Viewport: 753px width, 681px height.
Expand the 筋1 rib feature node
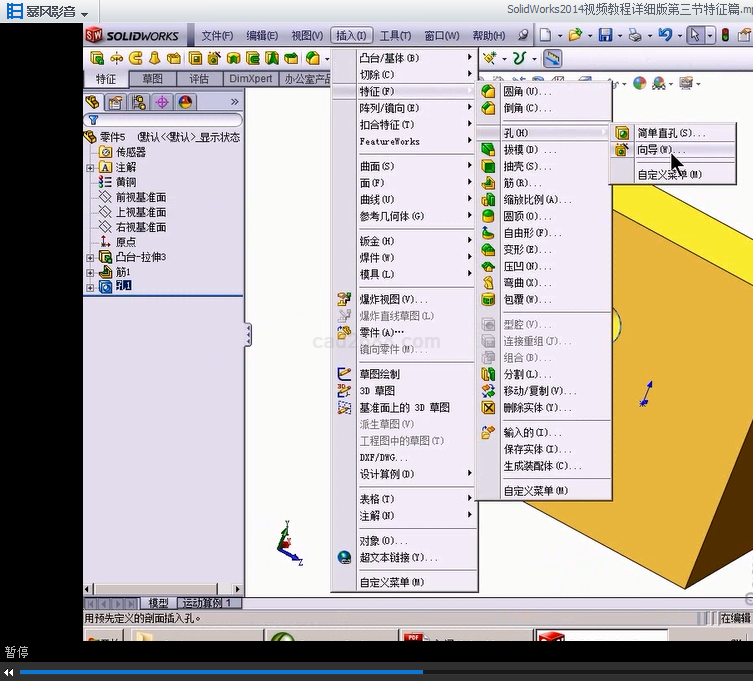pyautogui.click(x=91, y=272)
